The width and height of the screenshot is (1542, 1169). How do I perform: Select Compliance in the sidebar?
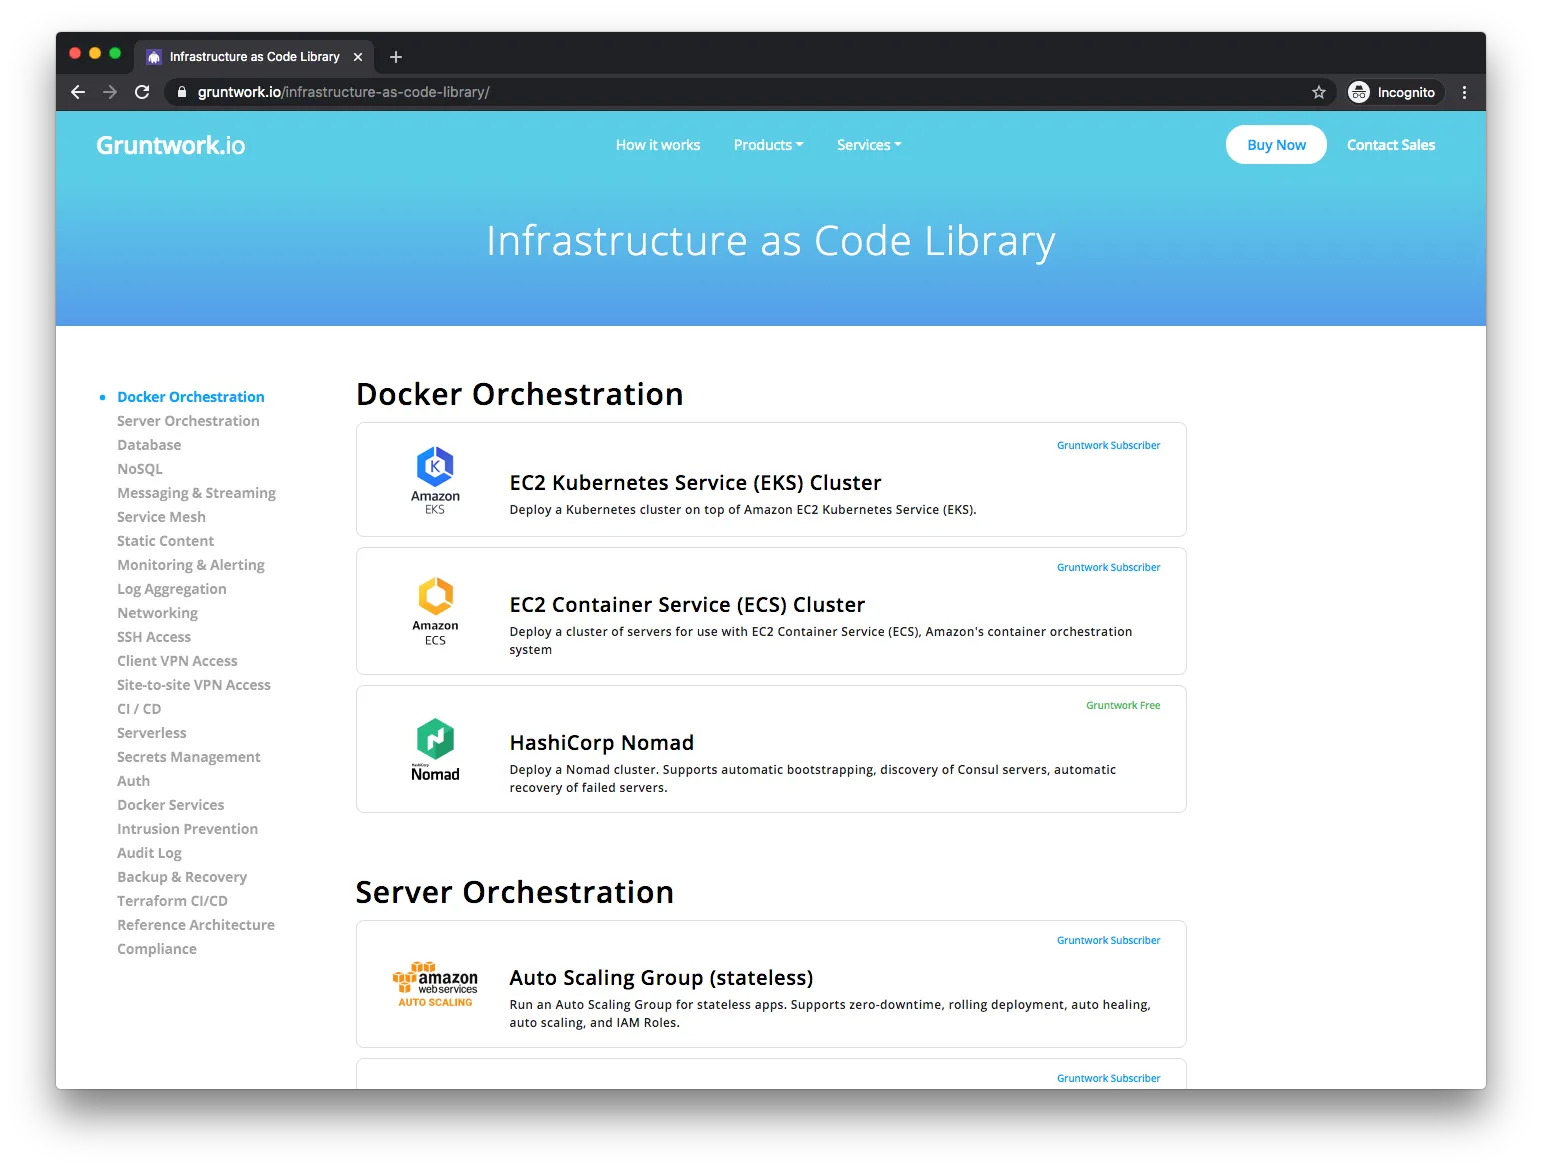(x=157, y=949)
